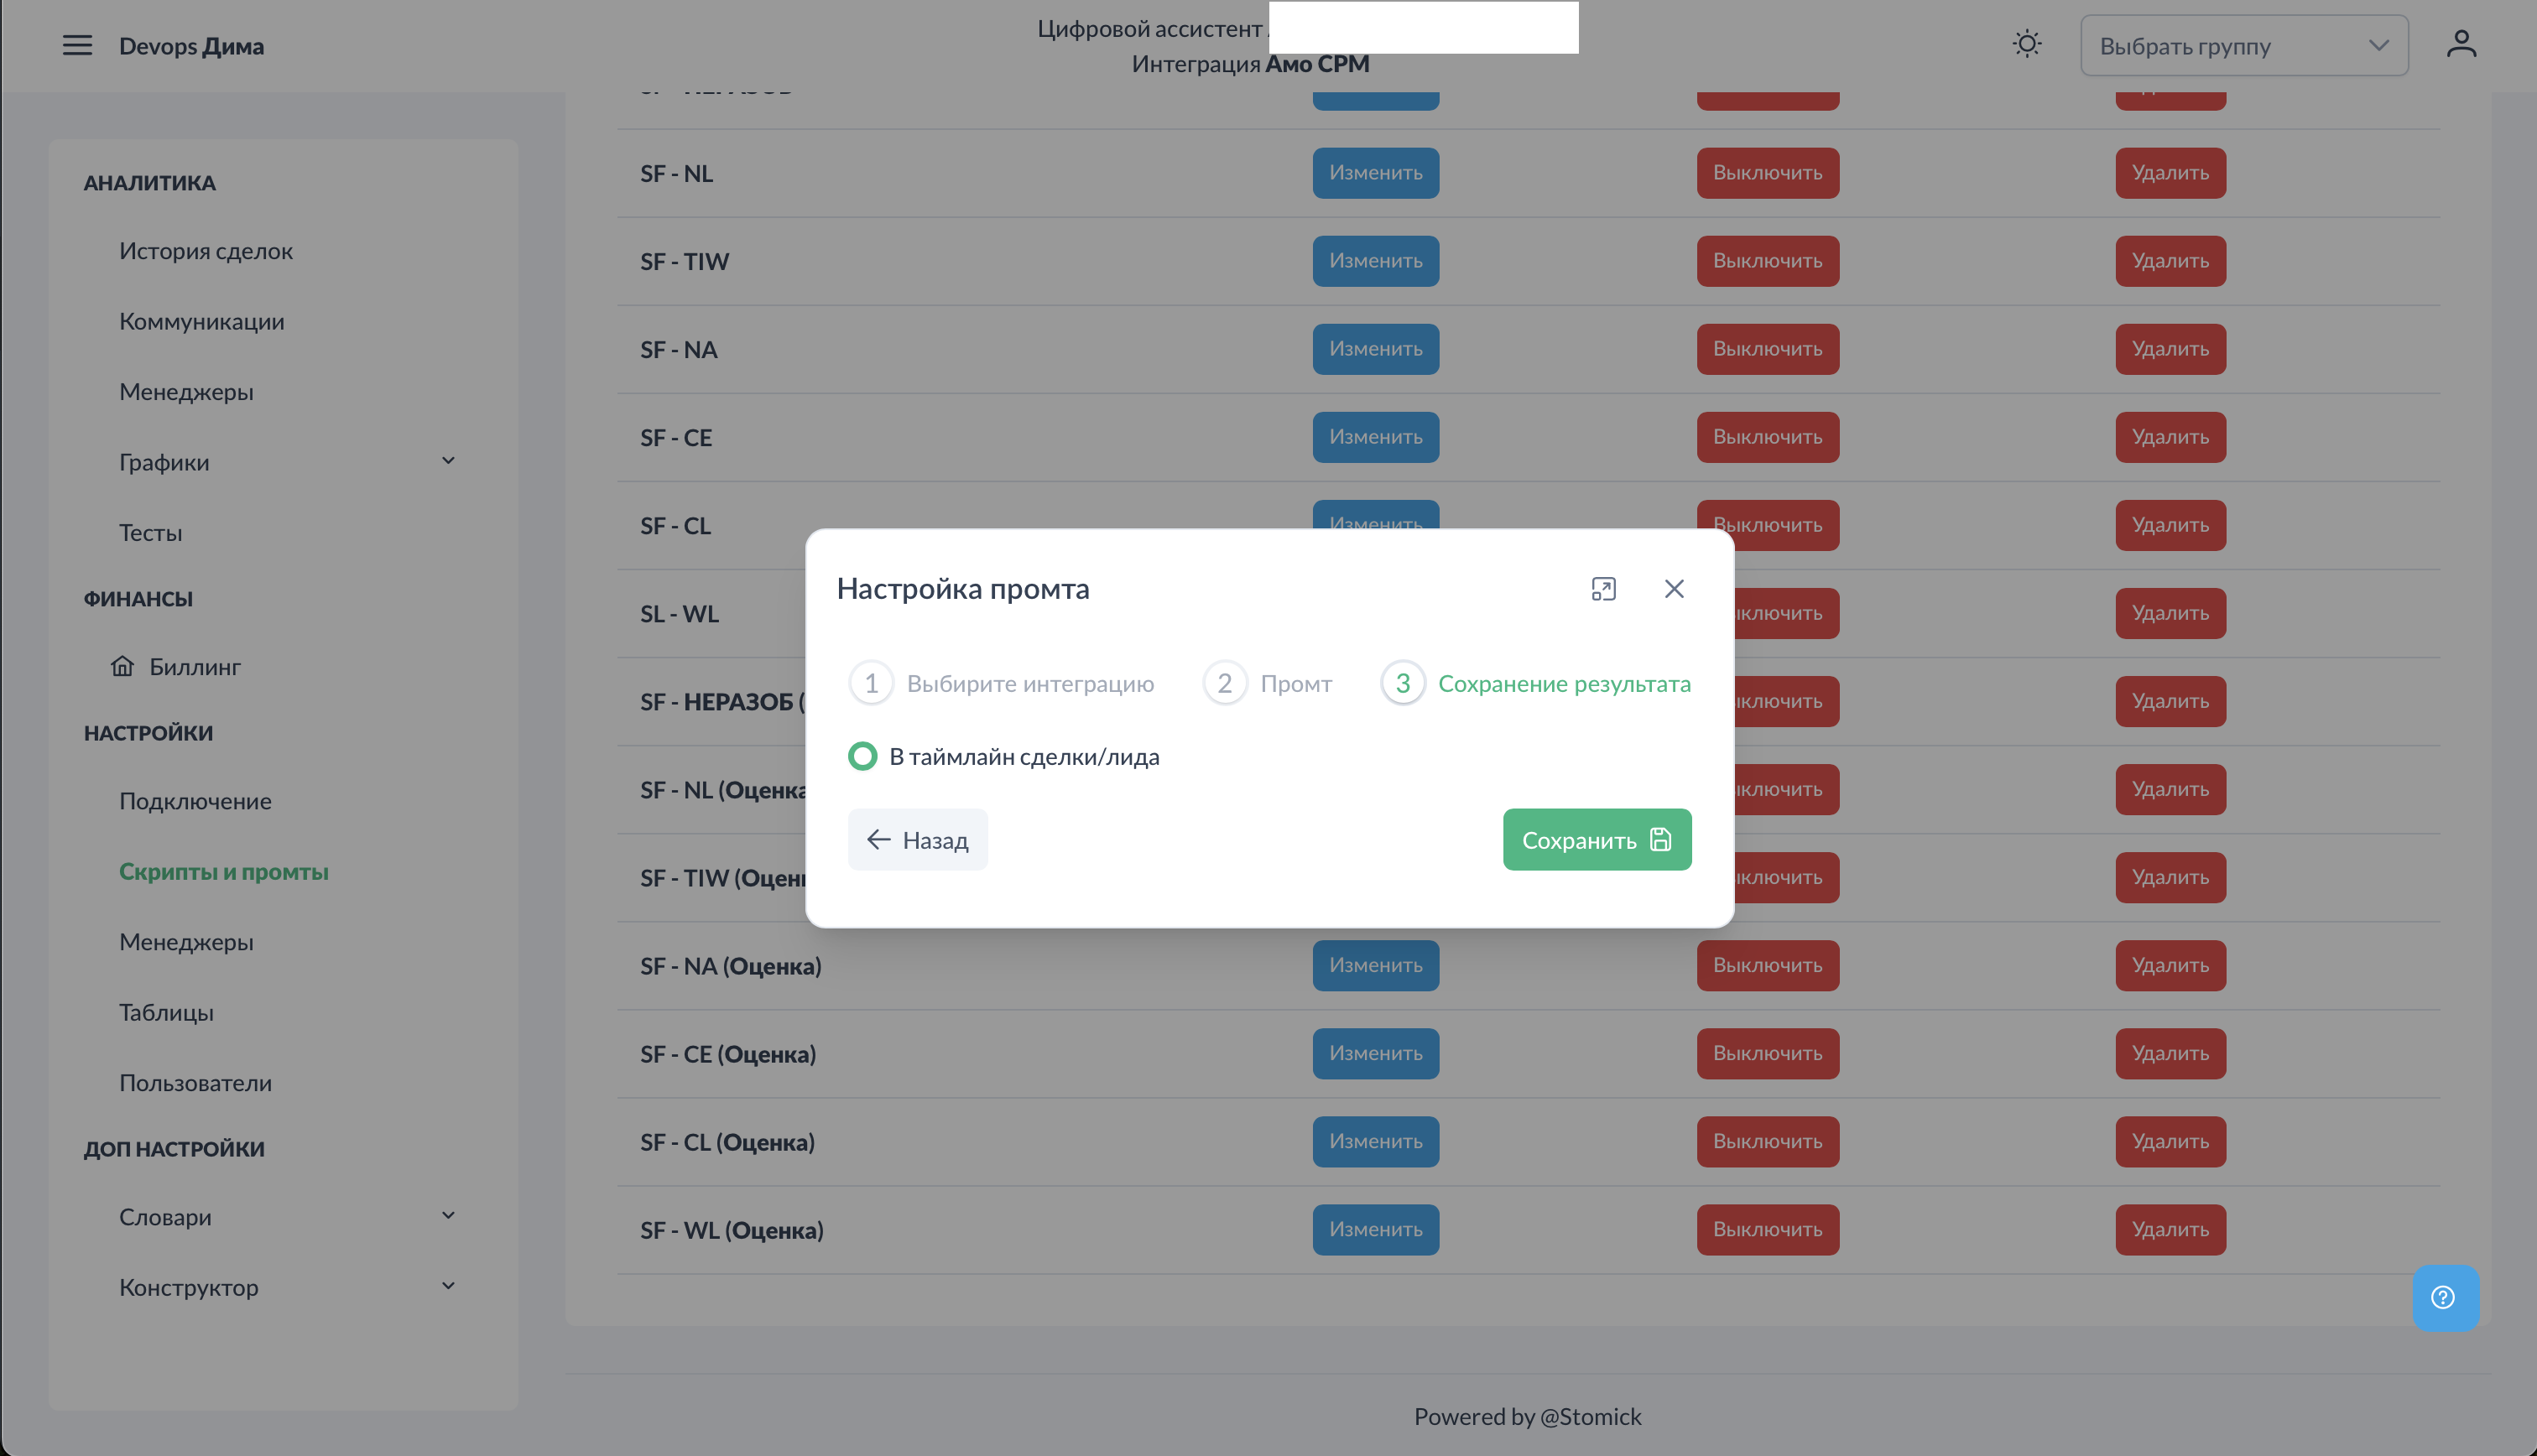
Task: Open the hamburger sidebar menu
Action: [x=77, y=46]
